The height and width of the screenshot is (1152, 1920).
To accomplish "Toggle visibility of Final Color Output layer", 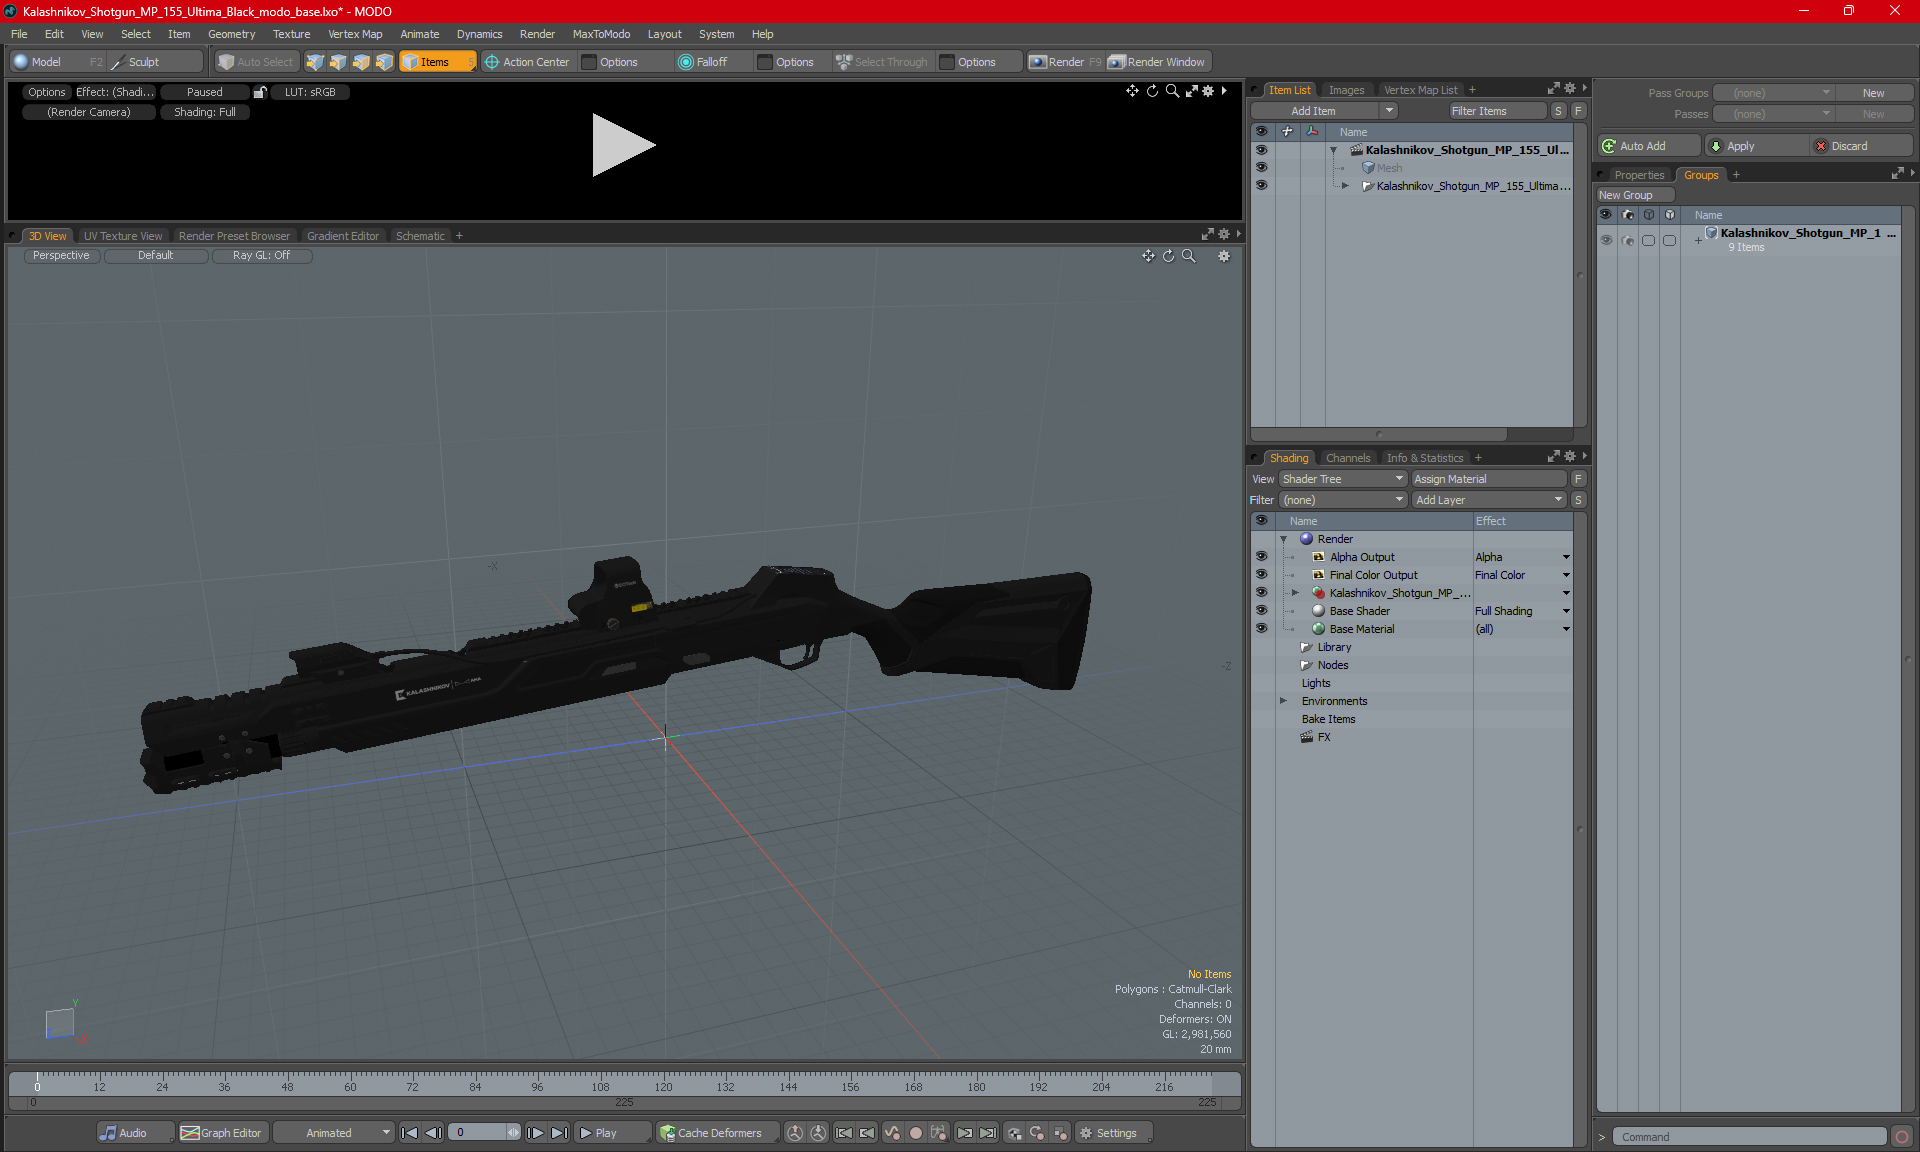I will 1261,575.
